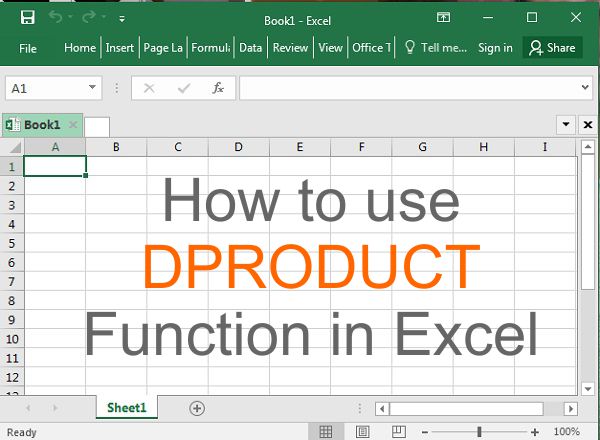The height and width of the screenshot is (440, 600).
Task: Select column I header
Action: click(x=545, y=147)
